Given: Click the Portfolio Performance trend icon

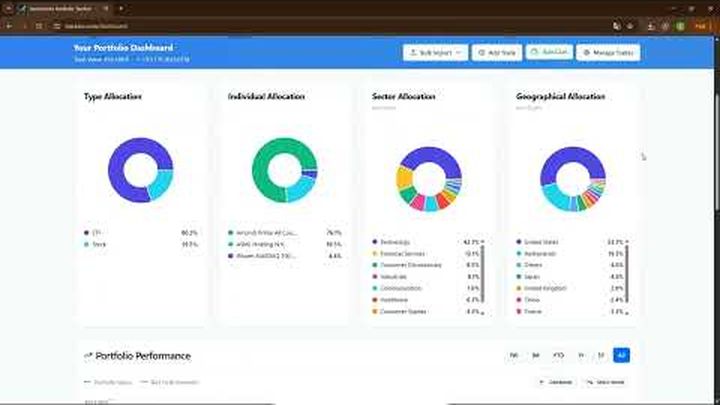Looking at the screenshot, I should coord(87,355).
